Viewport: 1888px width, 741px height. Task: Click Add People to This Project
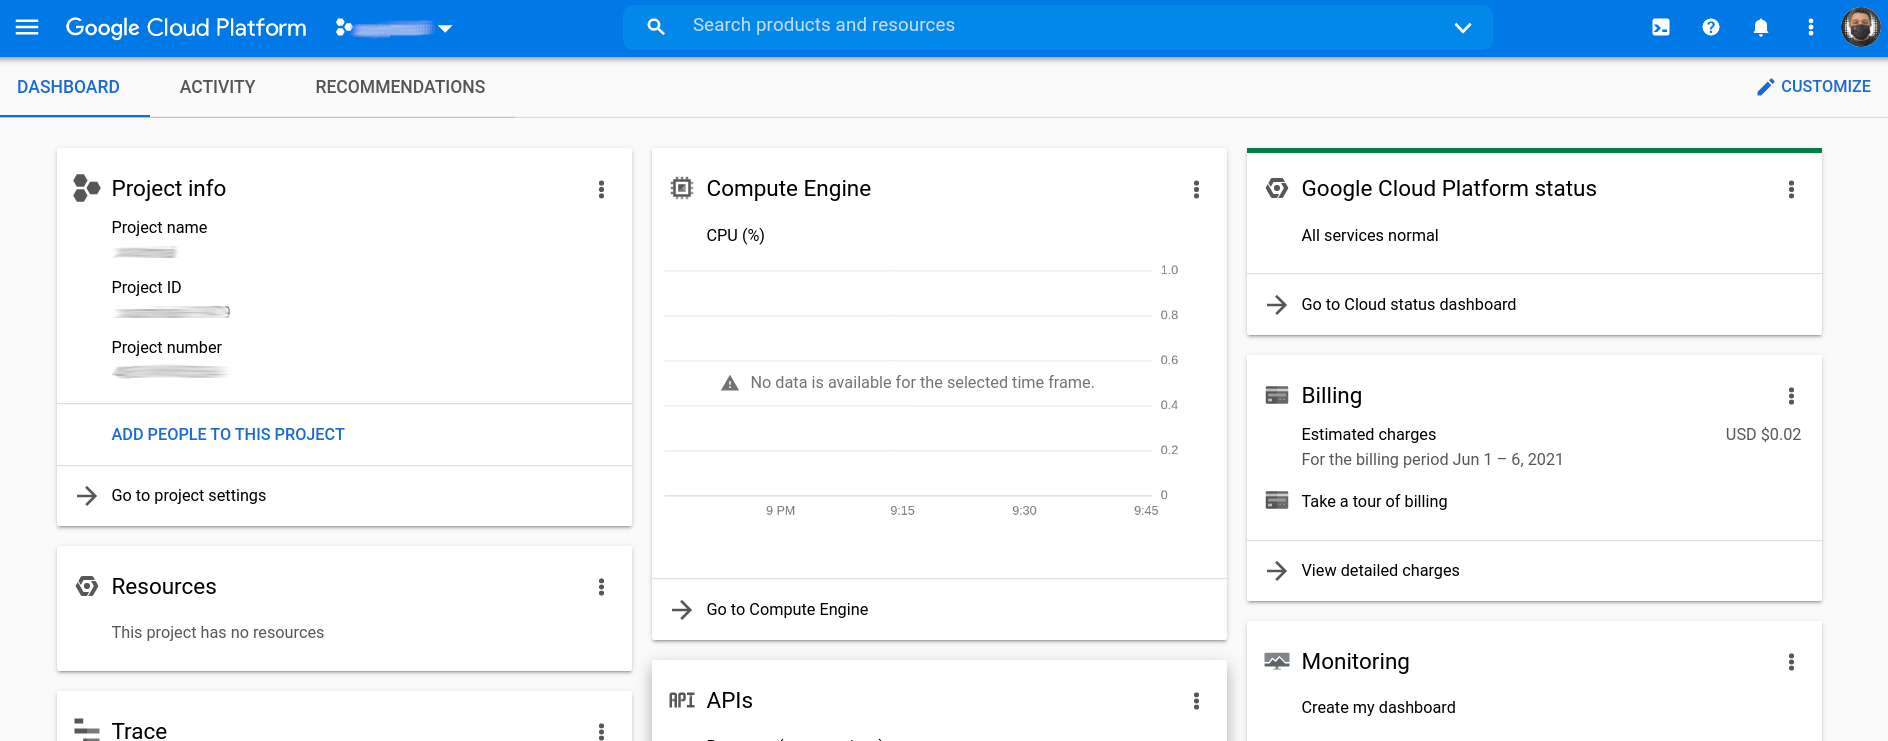[x=228, y=434]
